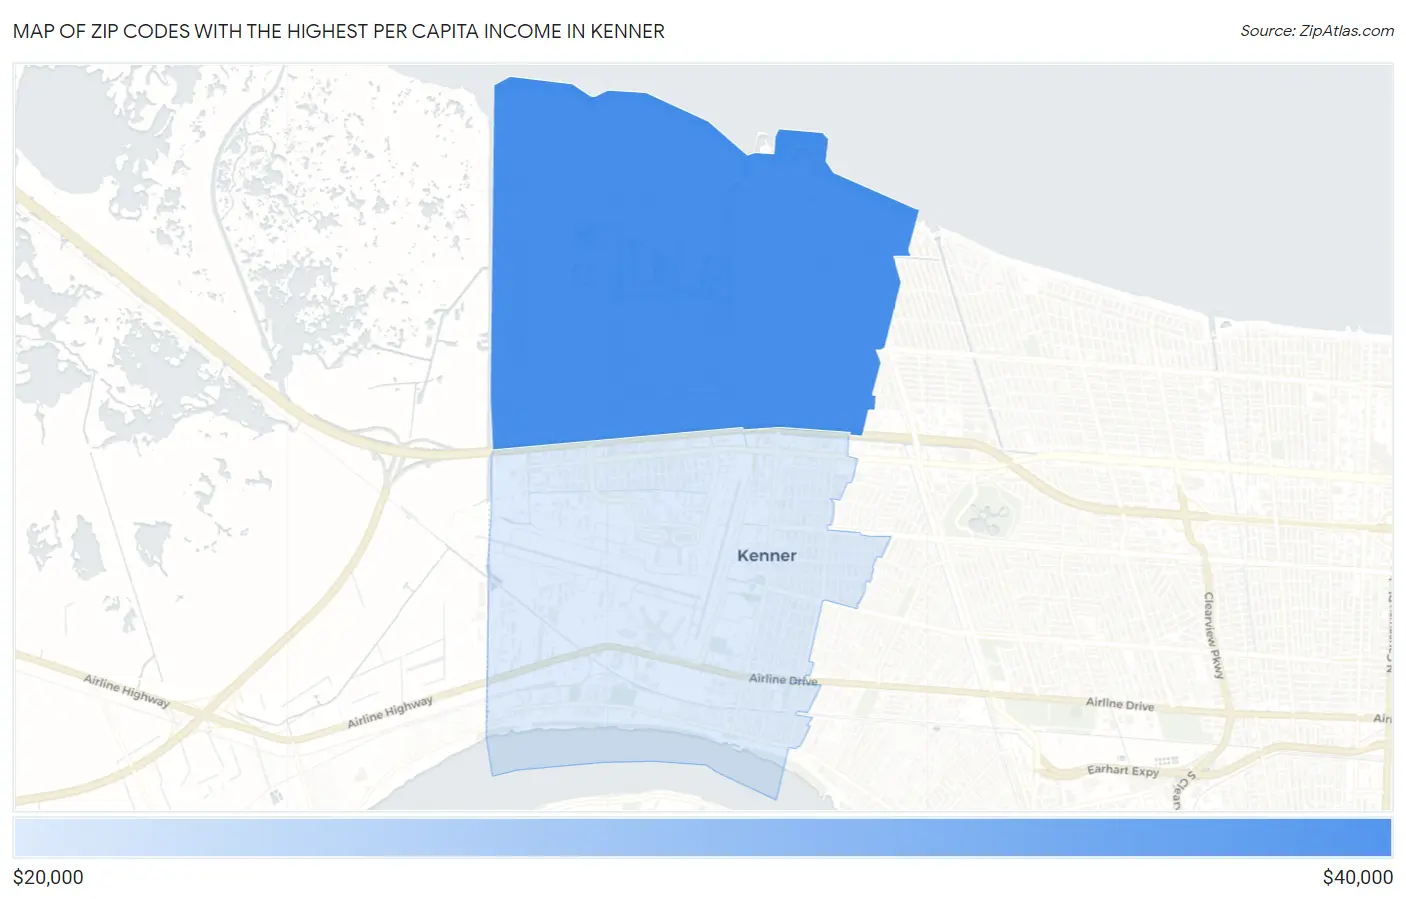Image resolution: width=1406 pixels, height=899 pixels.
Task: Click the map title about per capita income
Action: pyautogui.click(x=339, y=31)
